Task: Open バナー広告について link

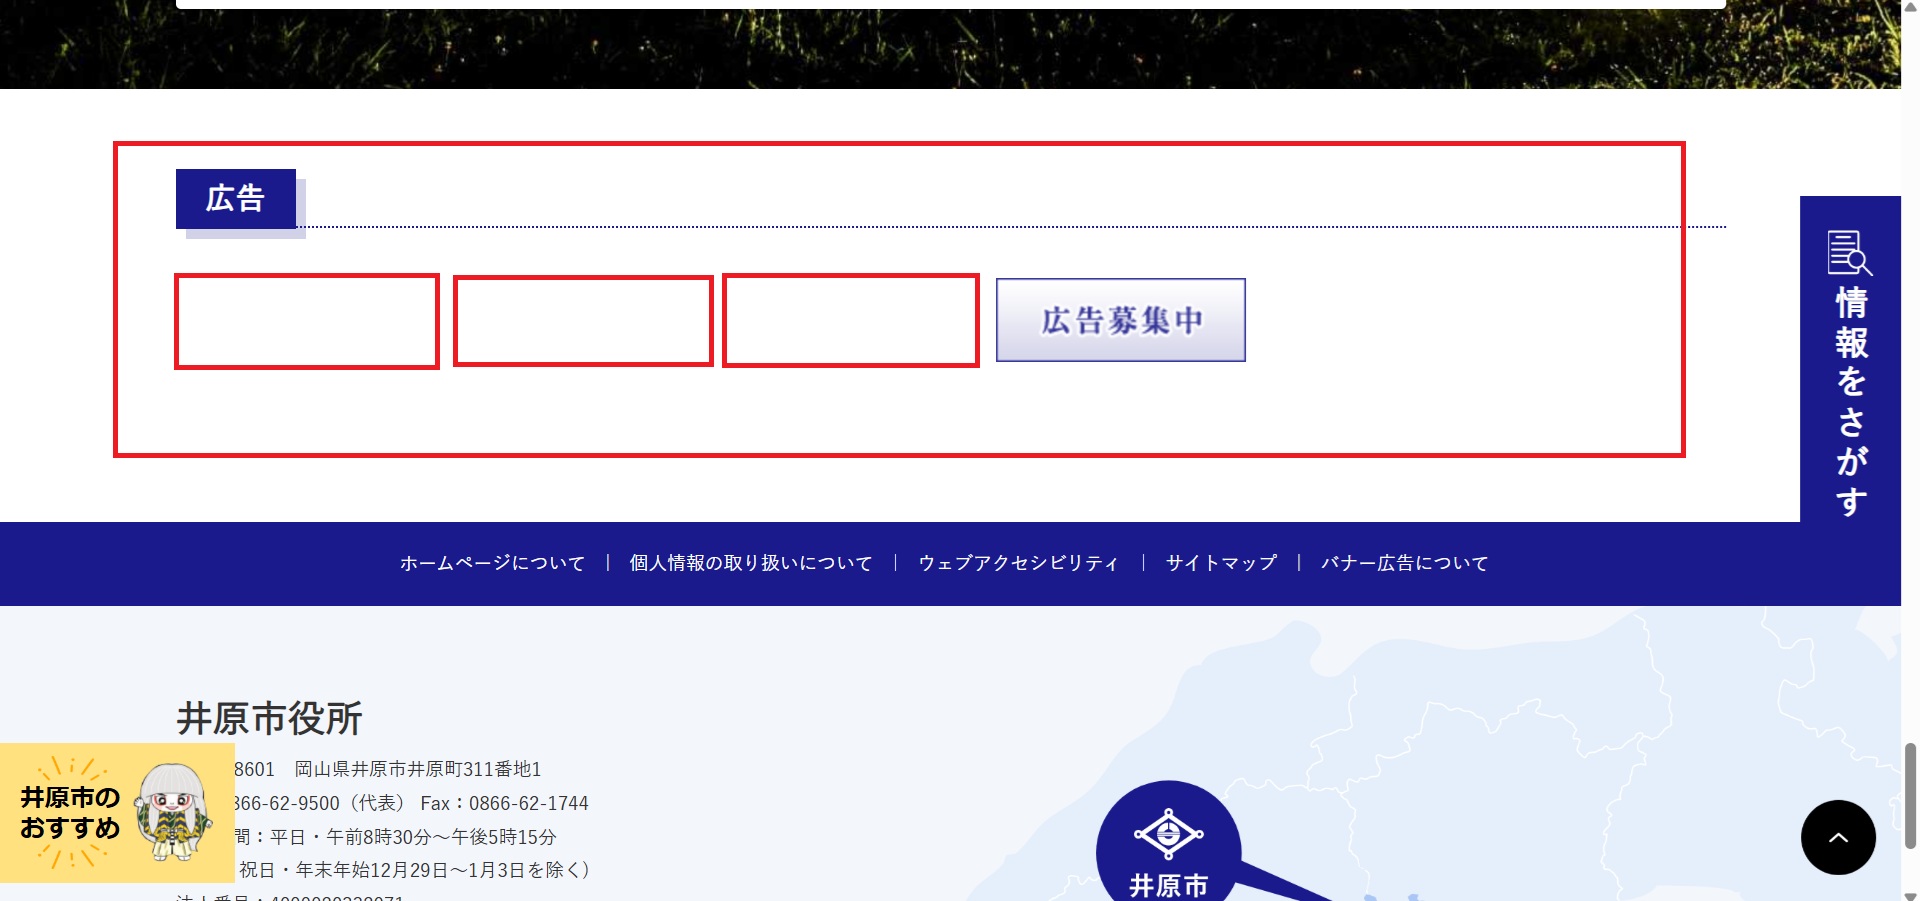Action: 1404,563
